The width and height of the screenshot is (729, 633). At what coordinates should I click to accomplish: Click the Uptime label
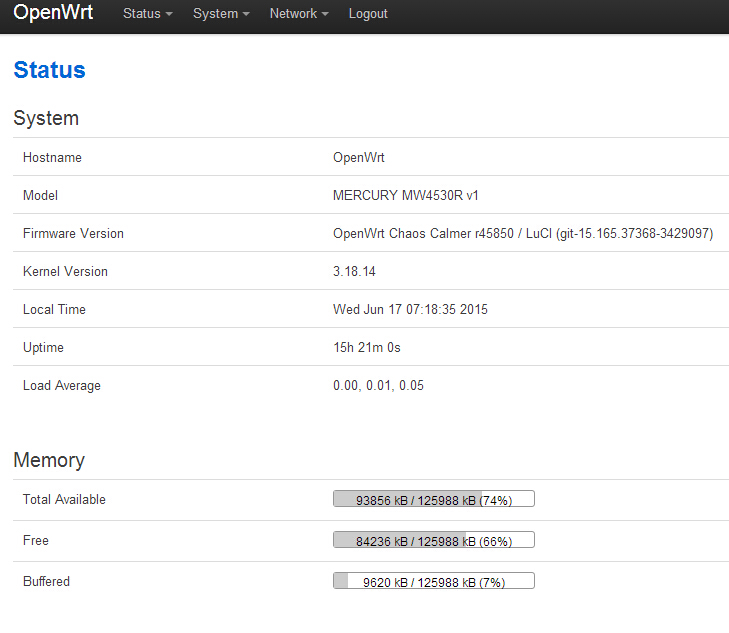tap(43, 348)
